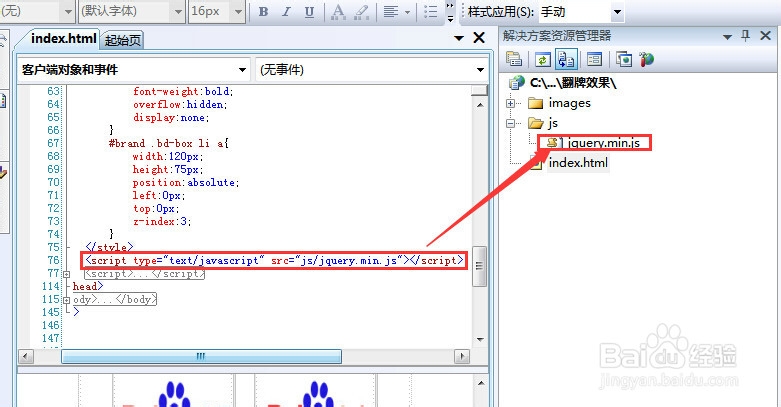Close the index.html document tab
This screenshot has height=407, width=781.
[x=479, y=37]
